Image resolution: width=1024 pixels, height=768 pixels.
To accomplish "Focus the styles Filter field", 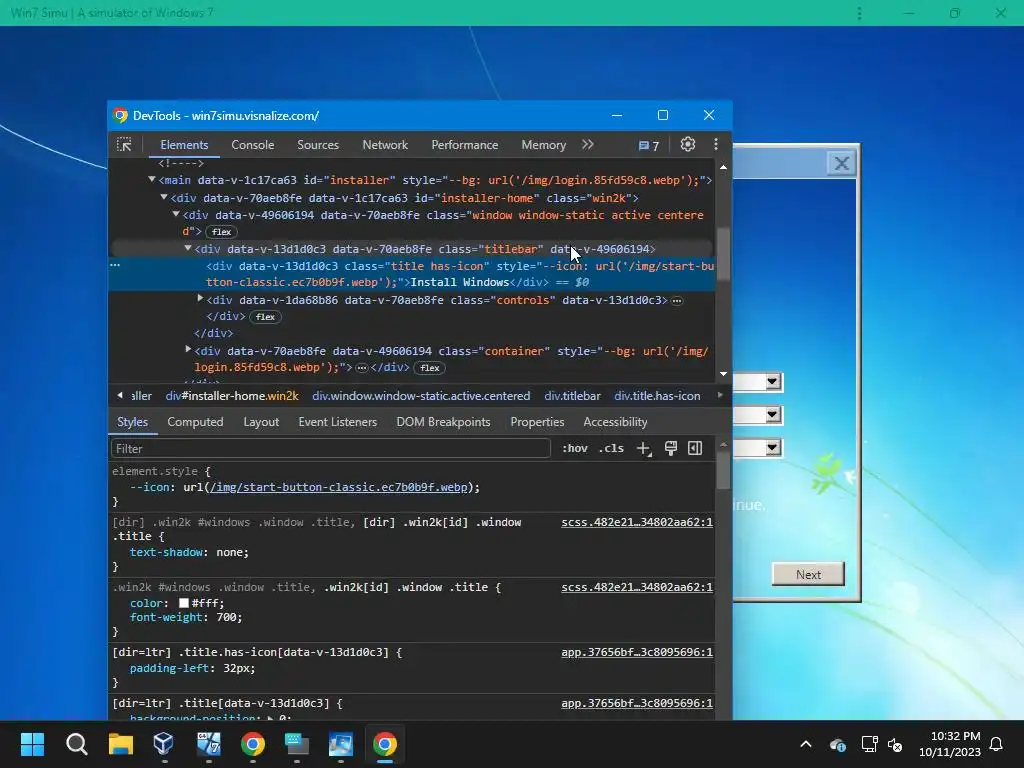I will (331, 449).
